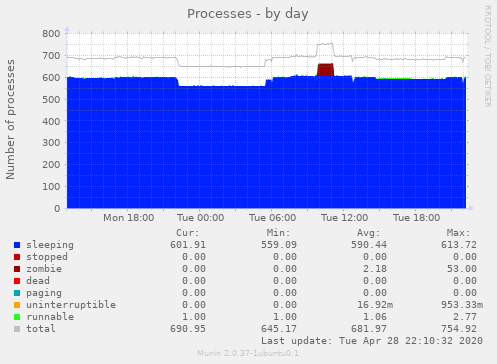The image size is (497, 364).
Task: Select the dark red zombie legend swatch
Action: pos(17,269)
